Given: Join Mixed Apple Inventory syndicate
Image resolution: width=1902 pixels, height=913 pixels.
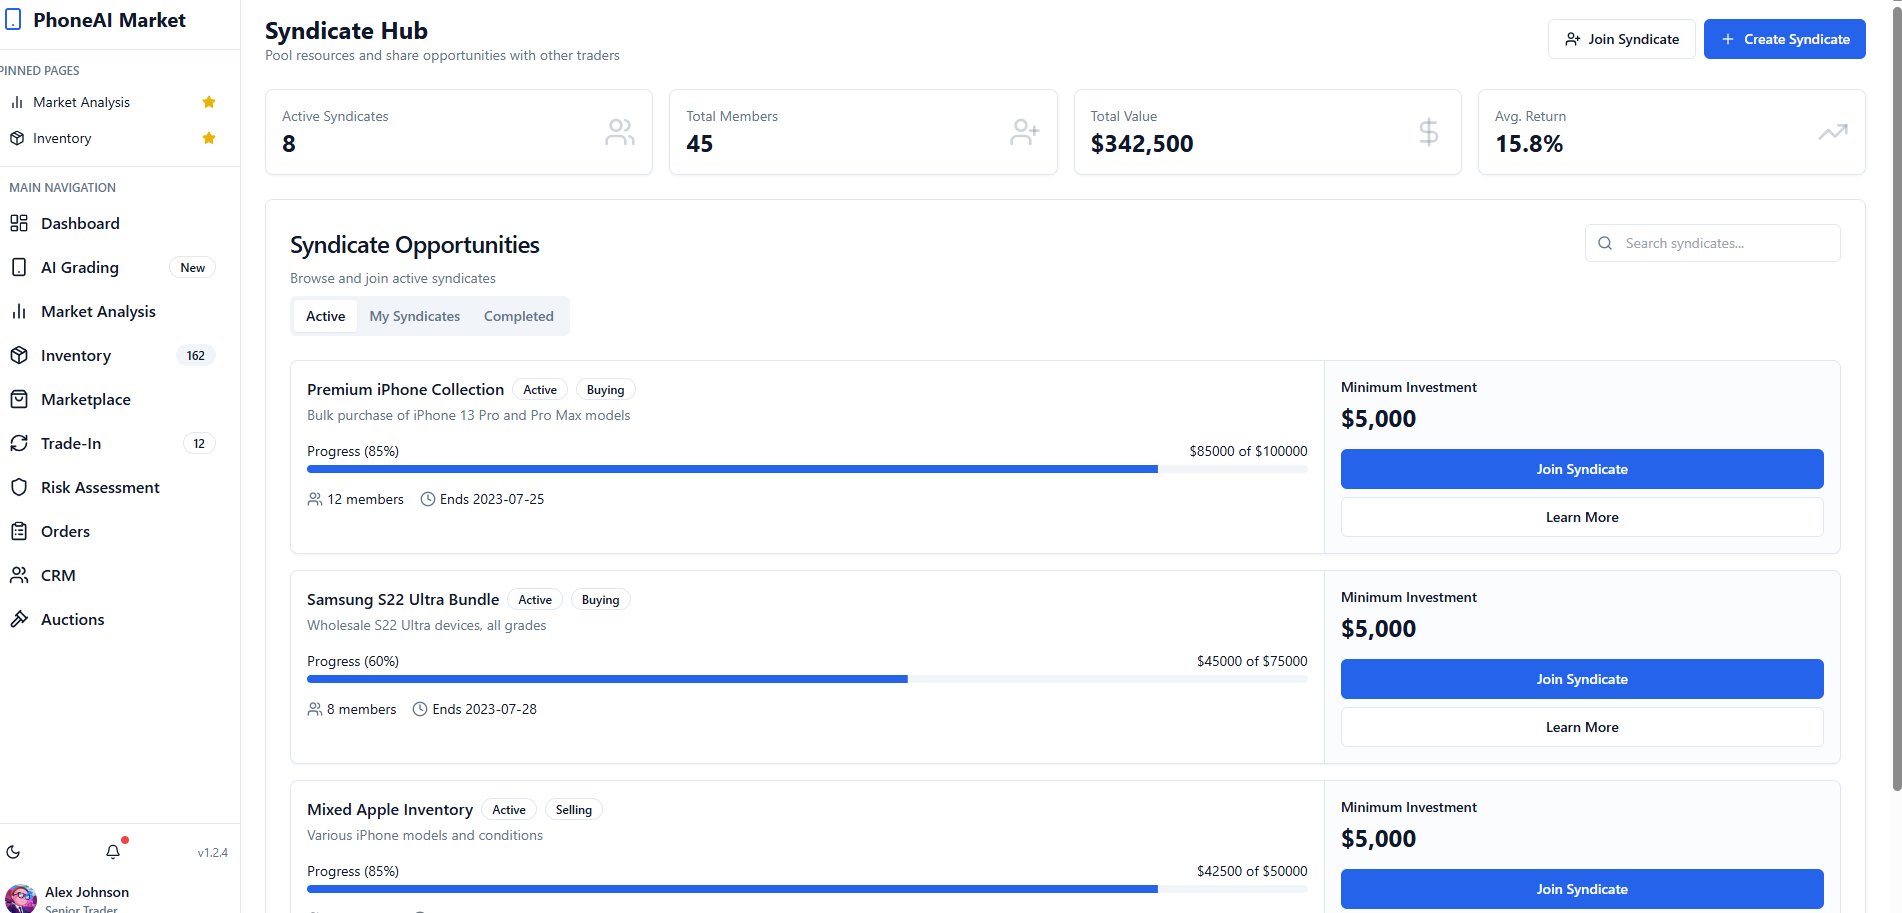Looking at the screenshot, I should pyautogui.click(x=1582, y=889).
